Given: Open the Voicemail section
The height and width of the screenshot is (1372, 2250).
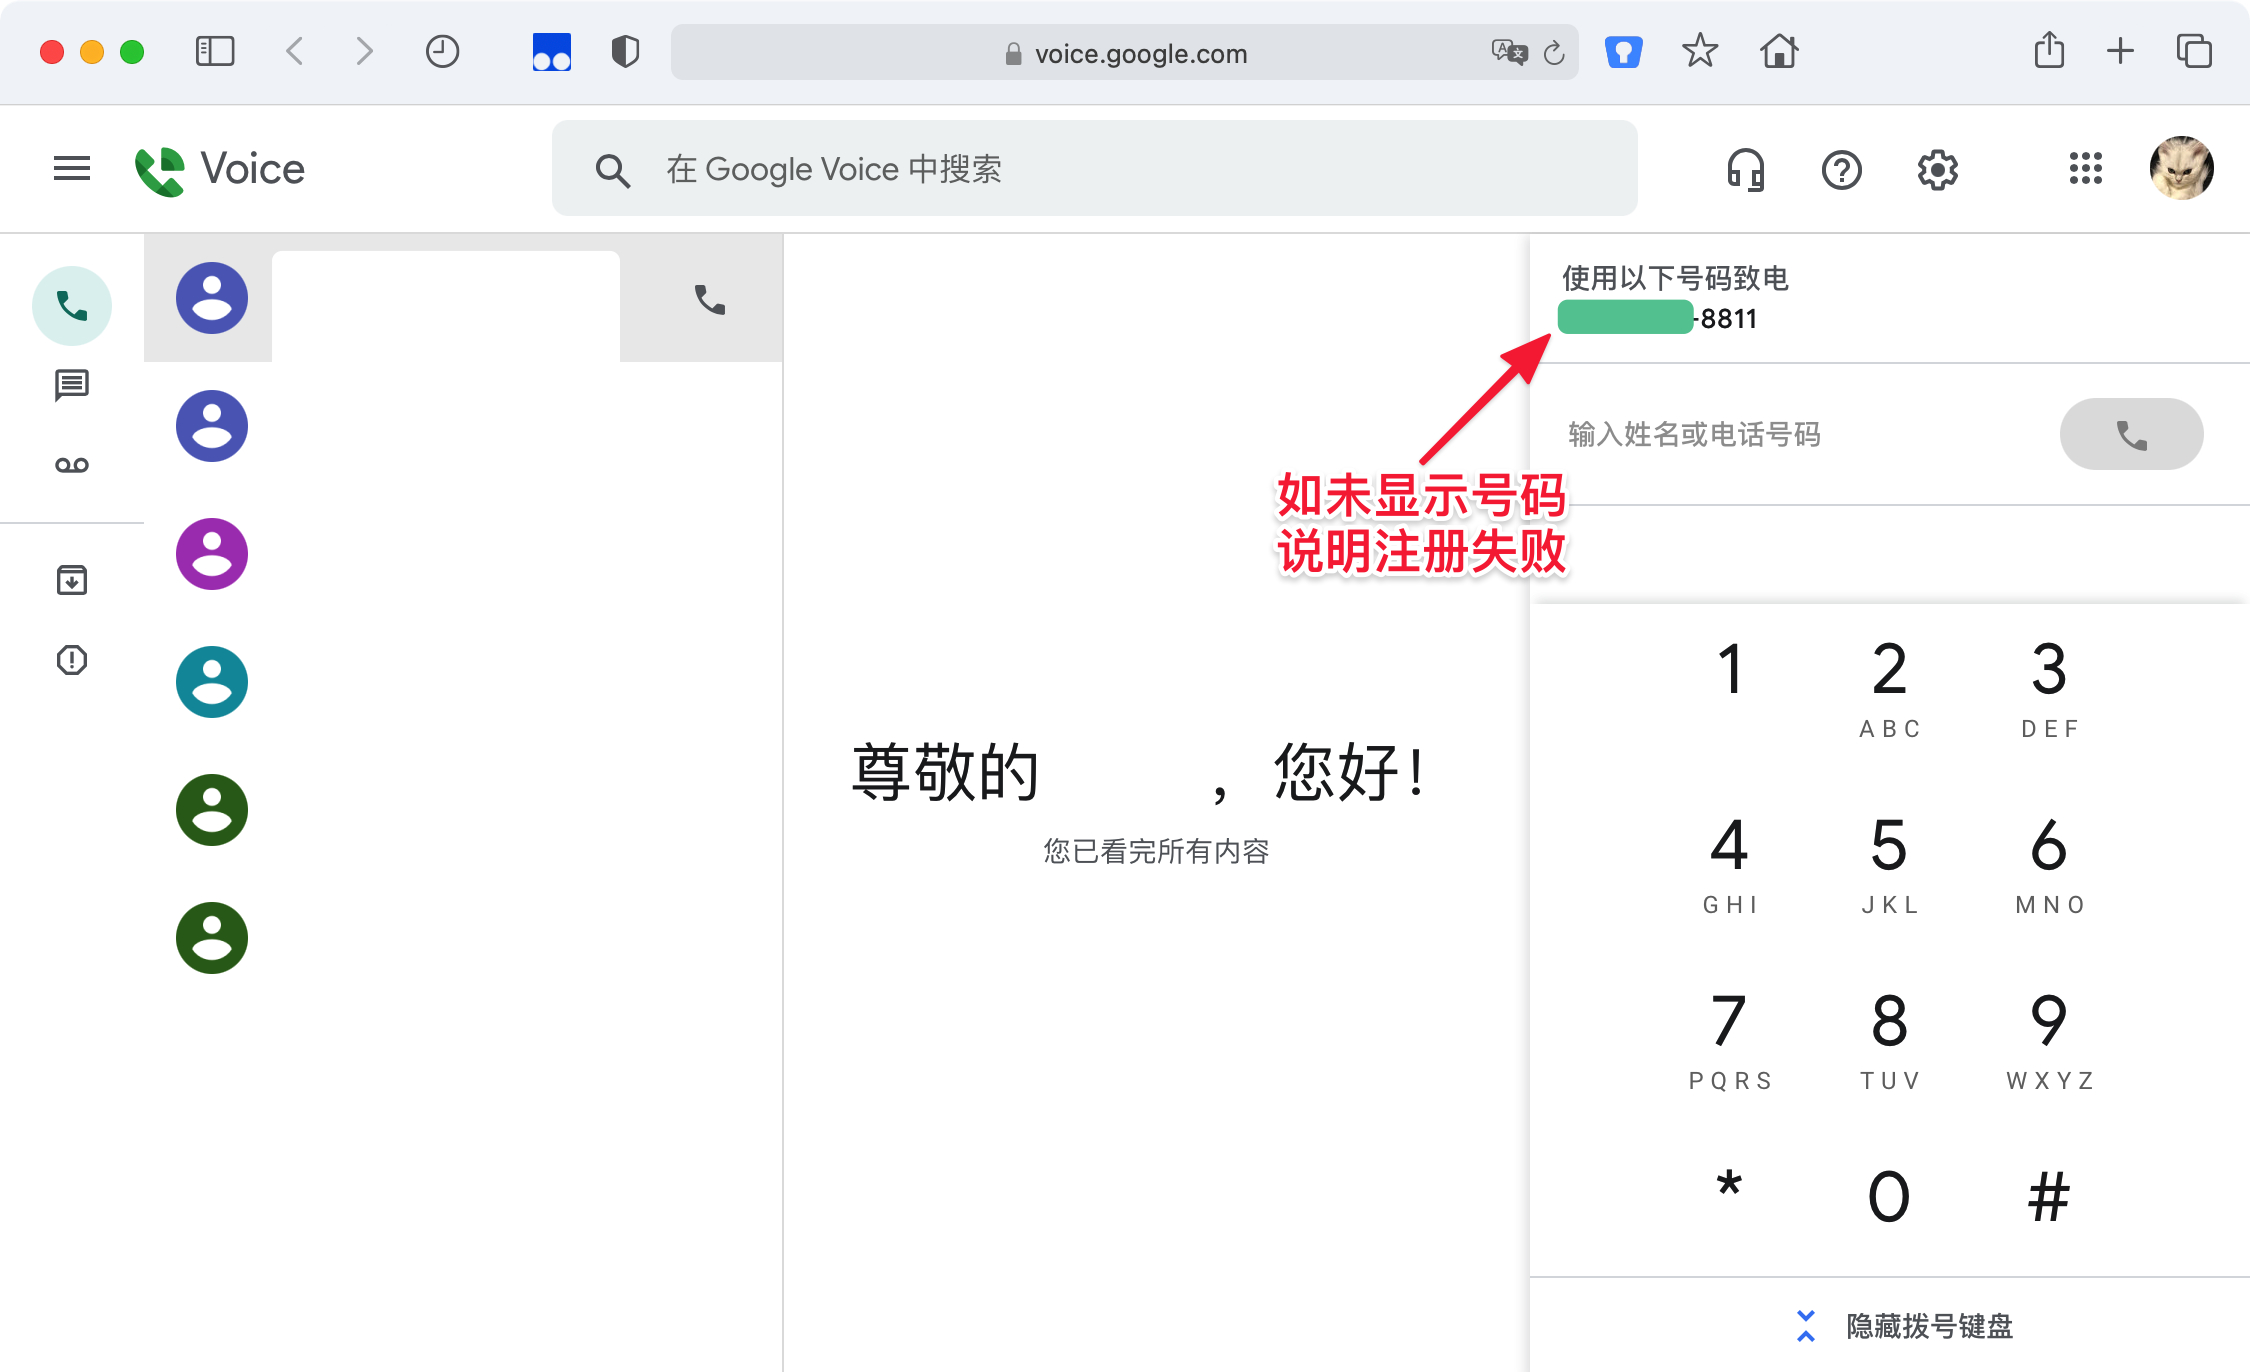Looking at the screenshot, I should (x=72, y=465).
